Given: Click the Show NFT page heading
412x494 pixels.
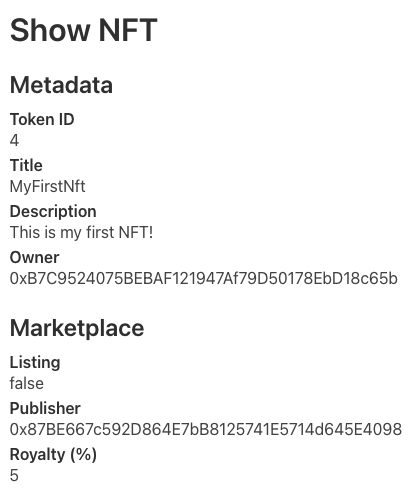Looking at the screenshot, I should click(x=84, y=30).
